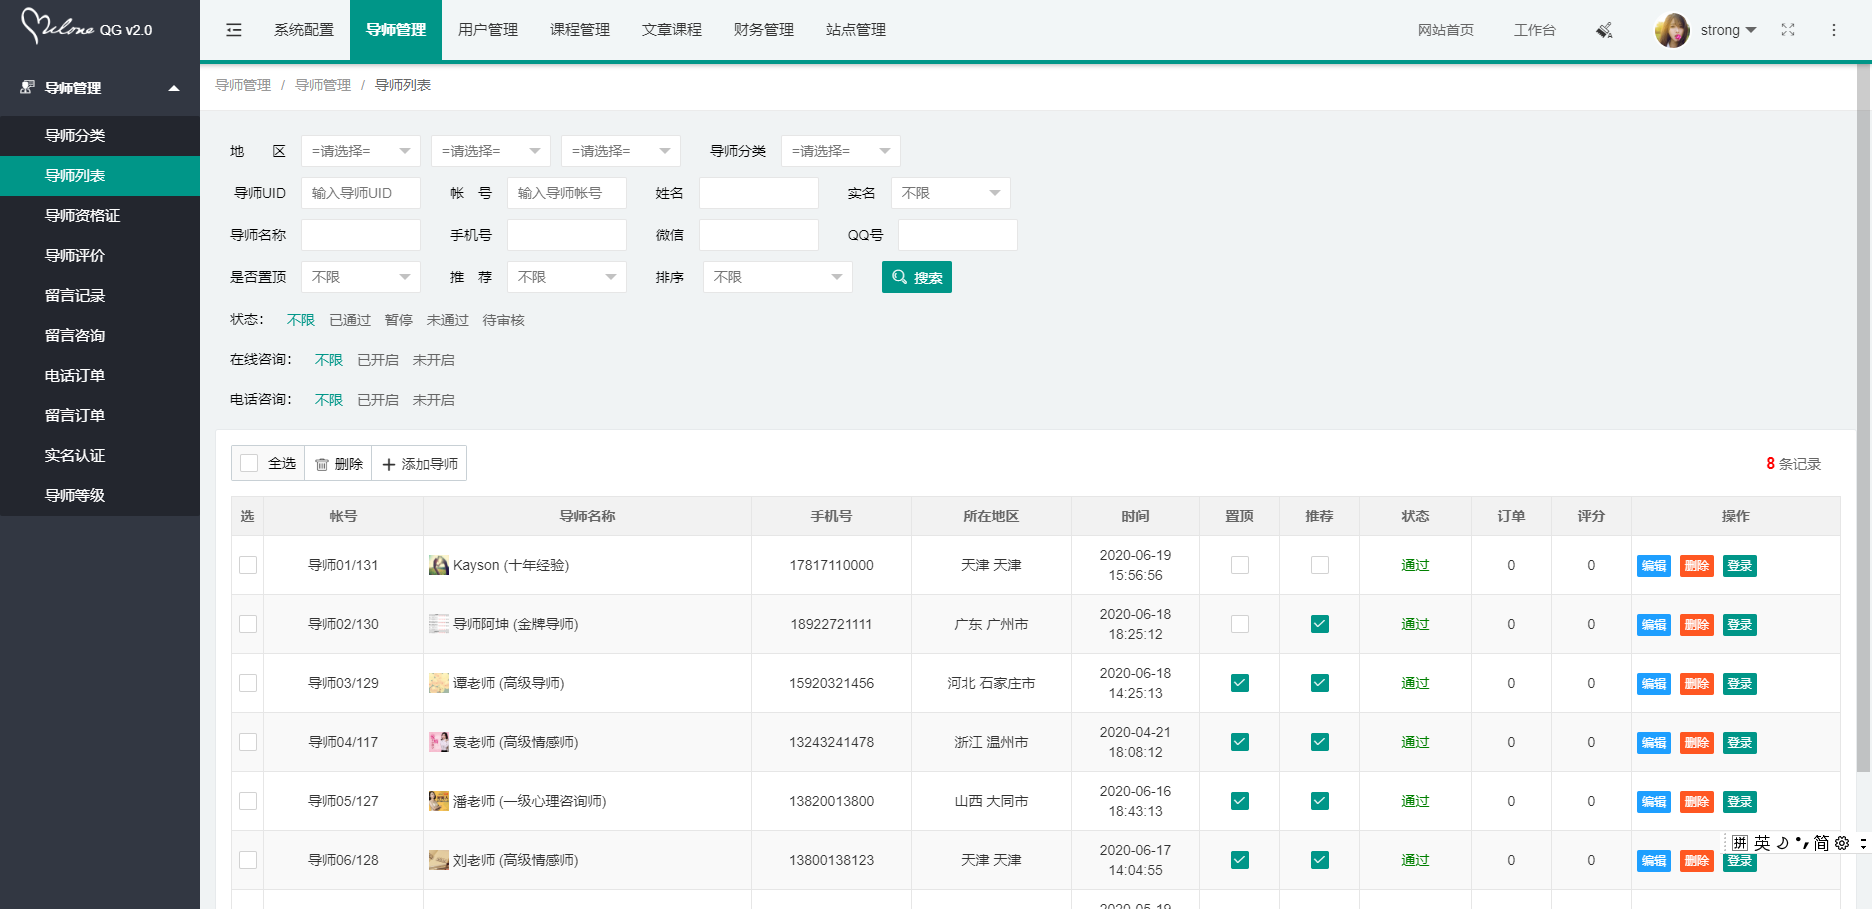Click delete button for 导师04/117
This screenshot has width=1872, height=909.
(1697, 743)
